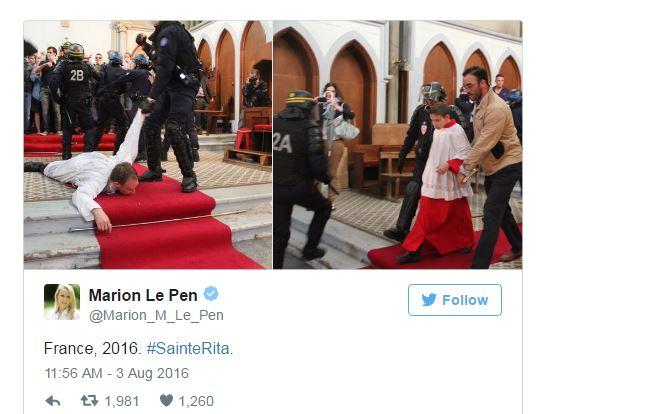The width and height of the screenshot is (658, 414).
Task: Click the heart like icon
Action: (166, 401)
